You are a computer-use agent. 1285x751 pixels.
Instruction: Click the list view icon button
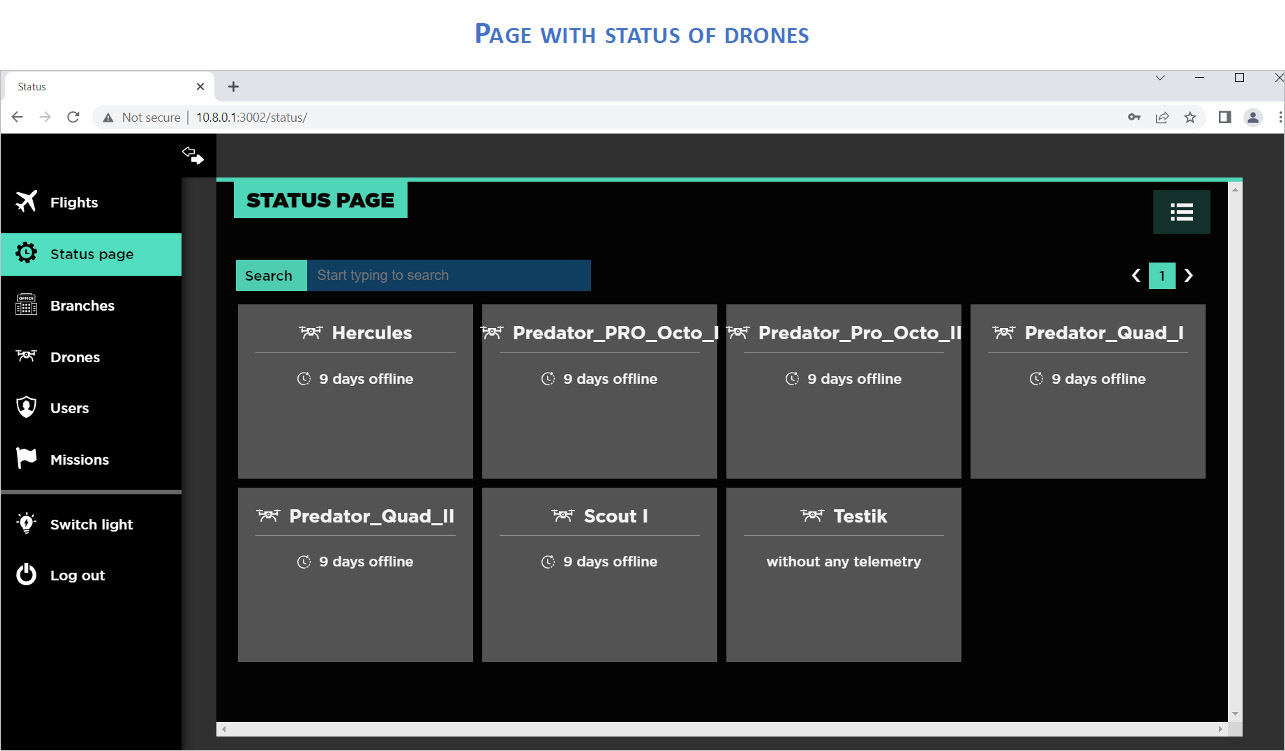(x=1181, y=212)
